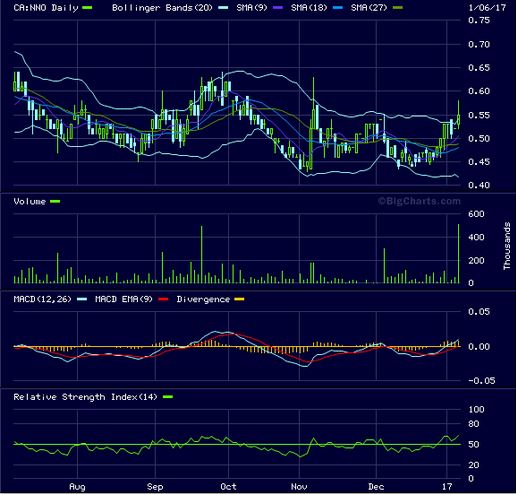Click the Dec month axis label

[376, 487]
